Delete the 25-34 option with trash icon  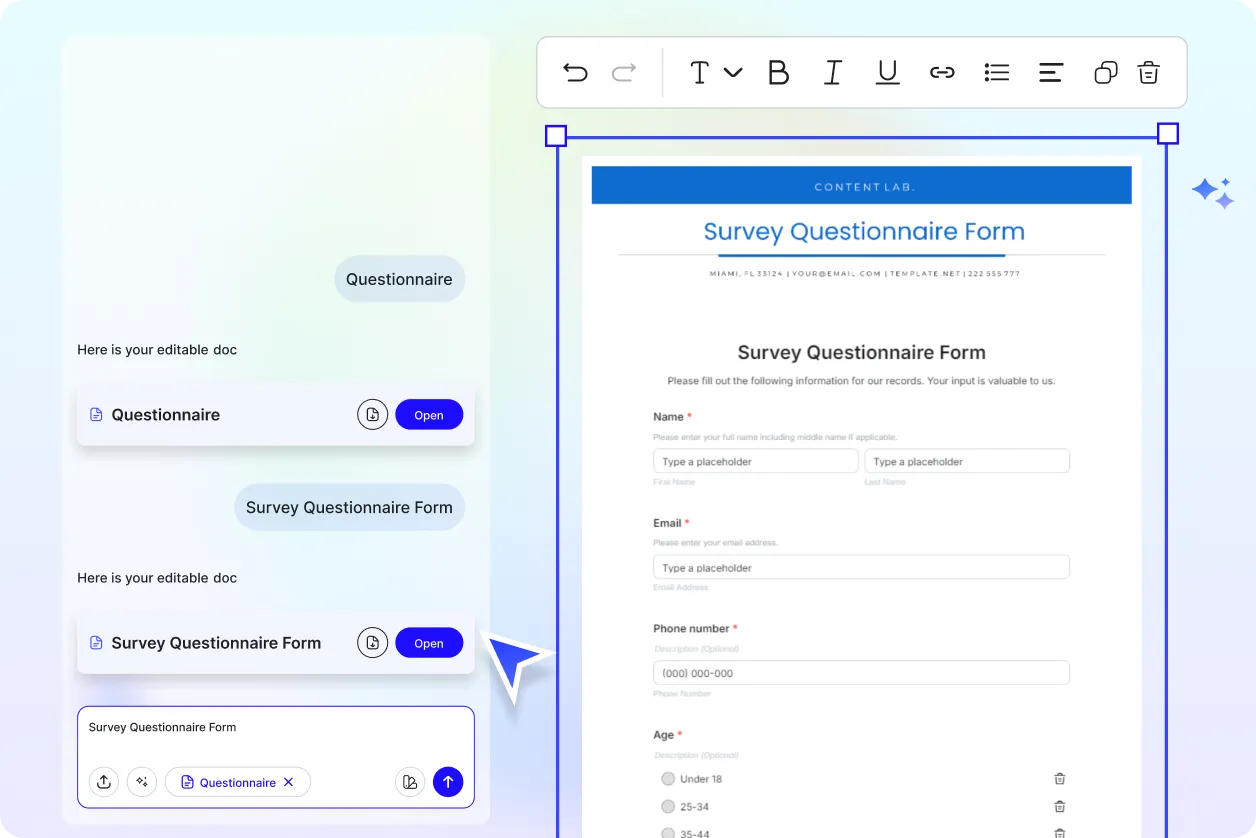[1060, 806]
